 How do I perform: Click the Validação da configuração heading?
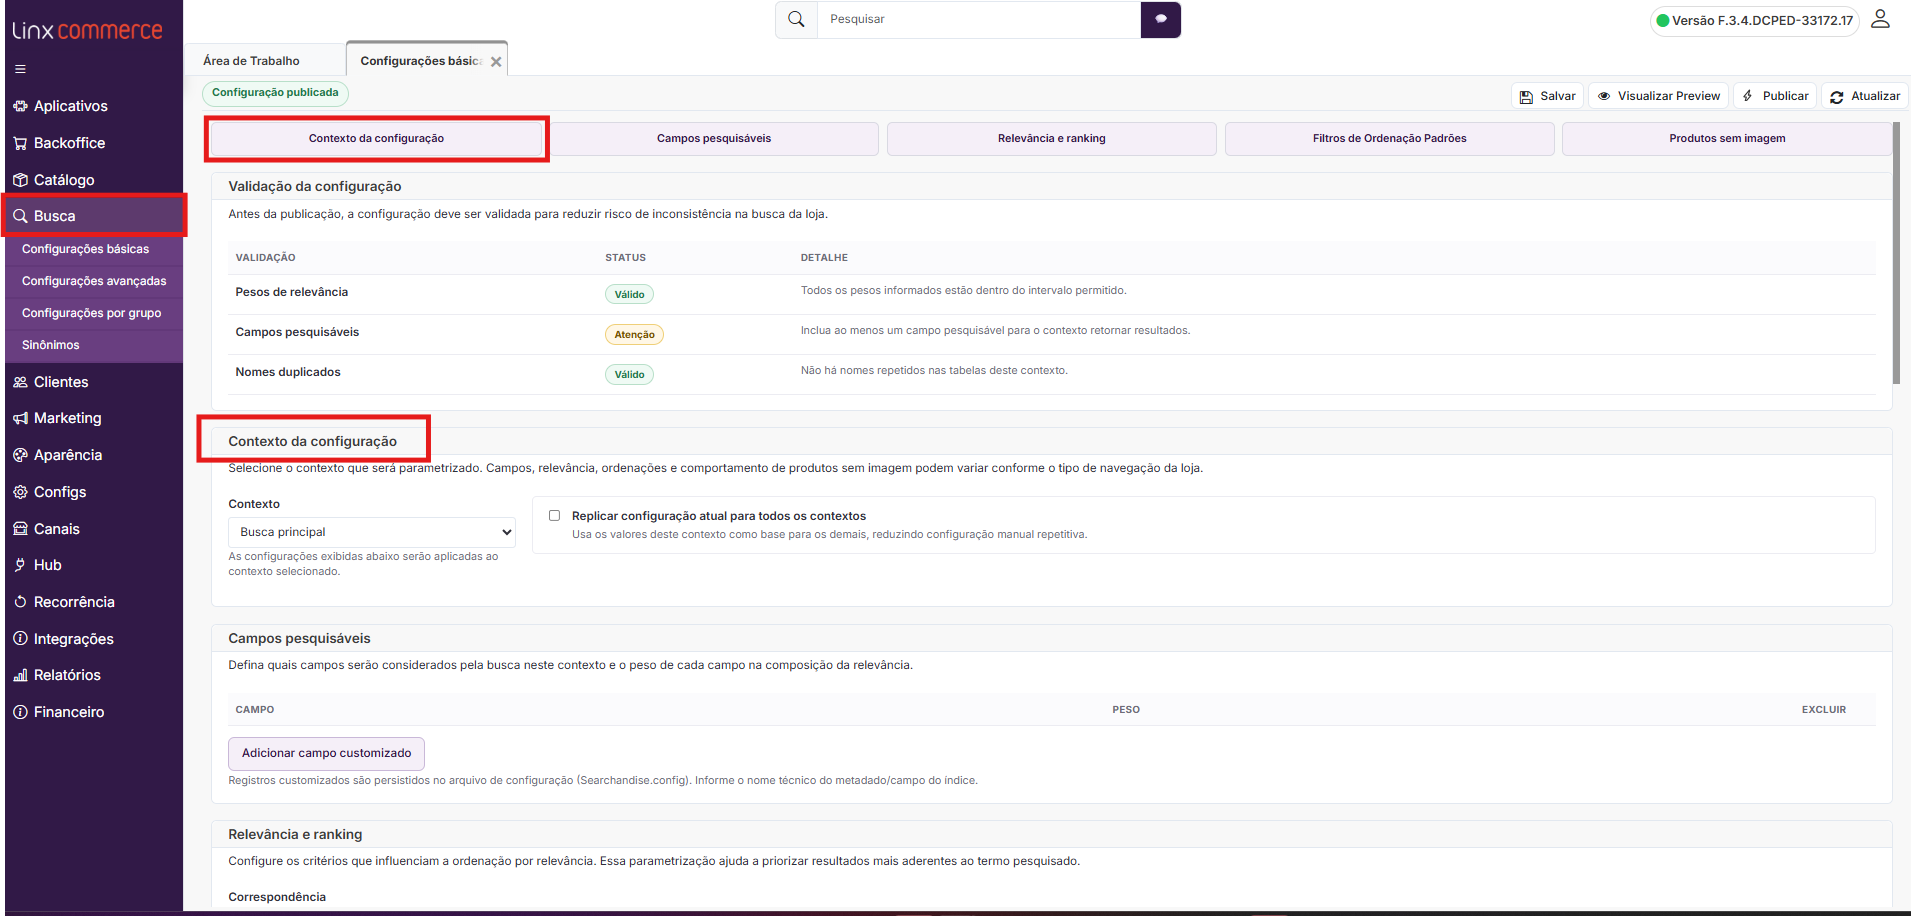coord(315,186)
